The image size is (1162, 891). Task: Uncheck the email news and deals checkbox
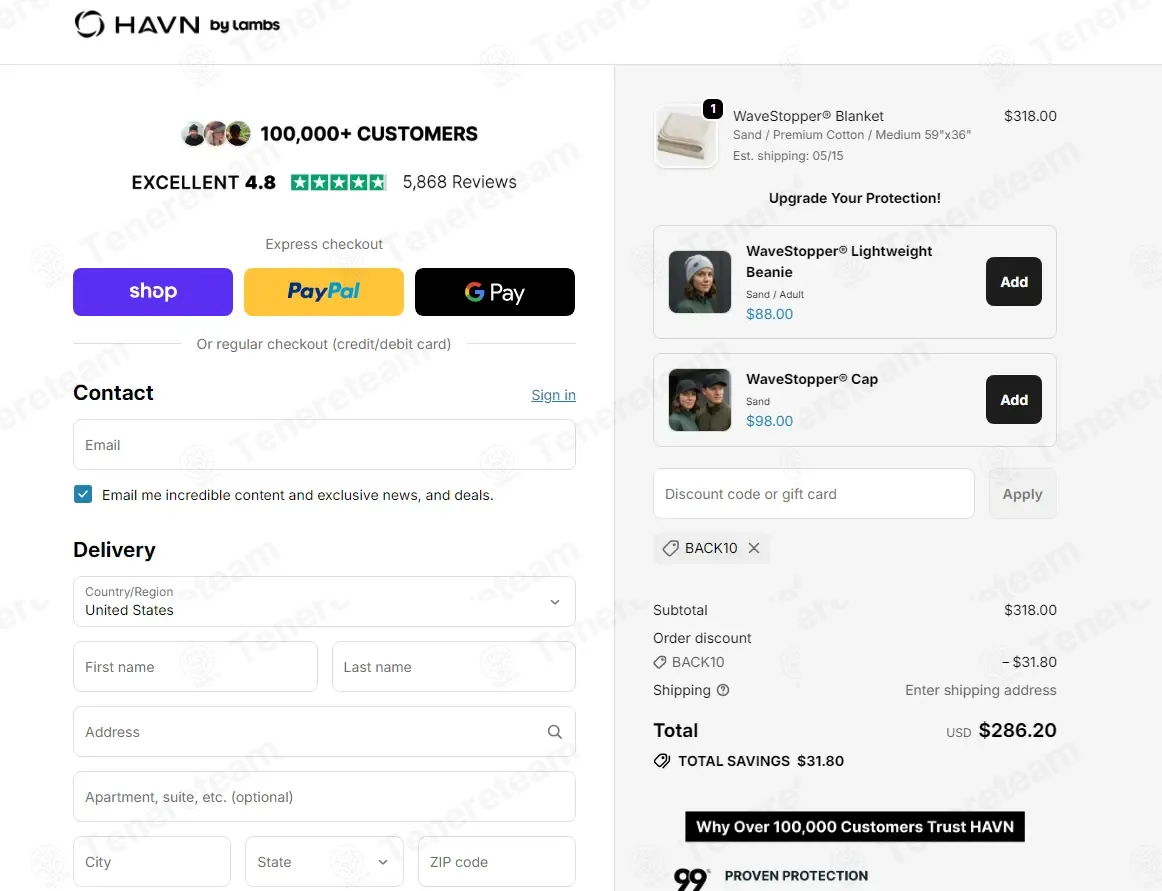tap(83, 494)
